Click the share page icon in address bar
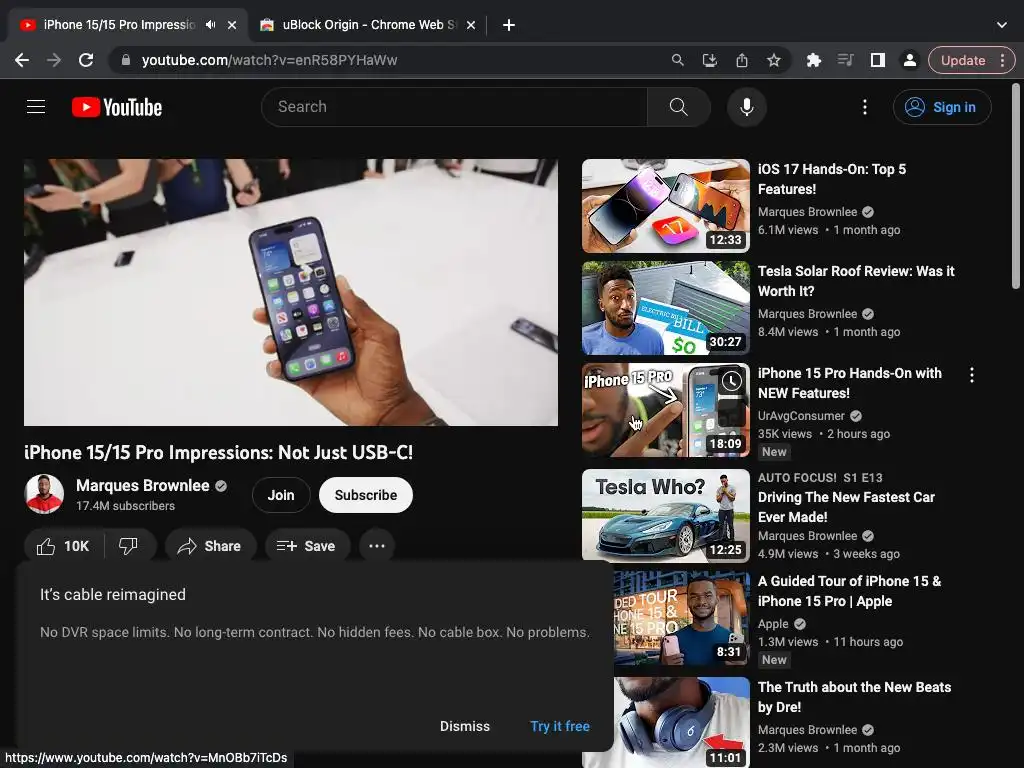This screenshot has width=1024, height=768. 742,60
